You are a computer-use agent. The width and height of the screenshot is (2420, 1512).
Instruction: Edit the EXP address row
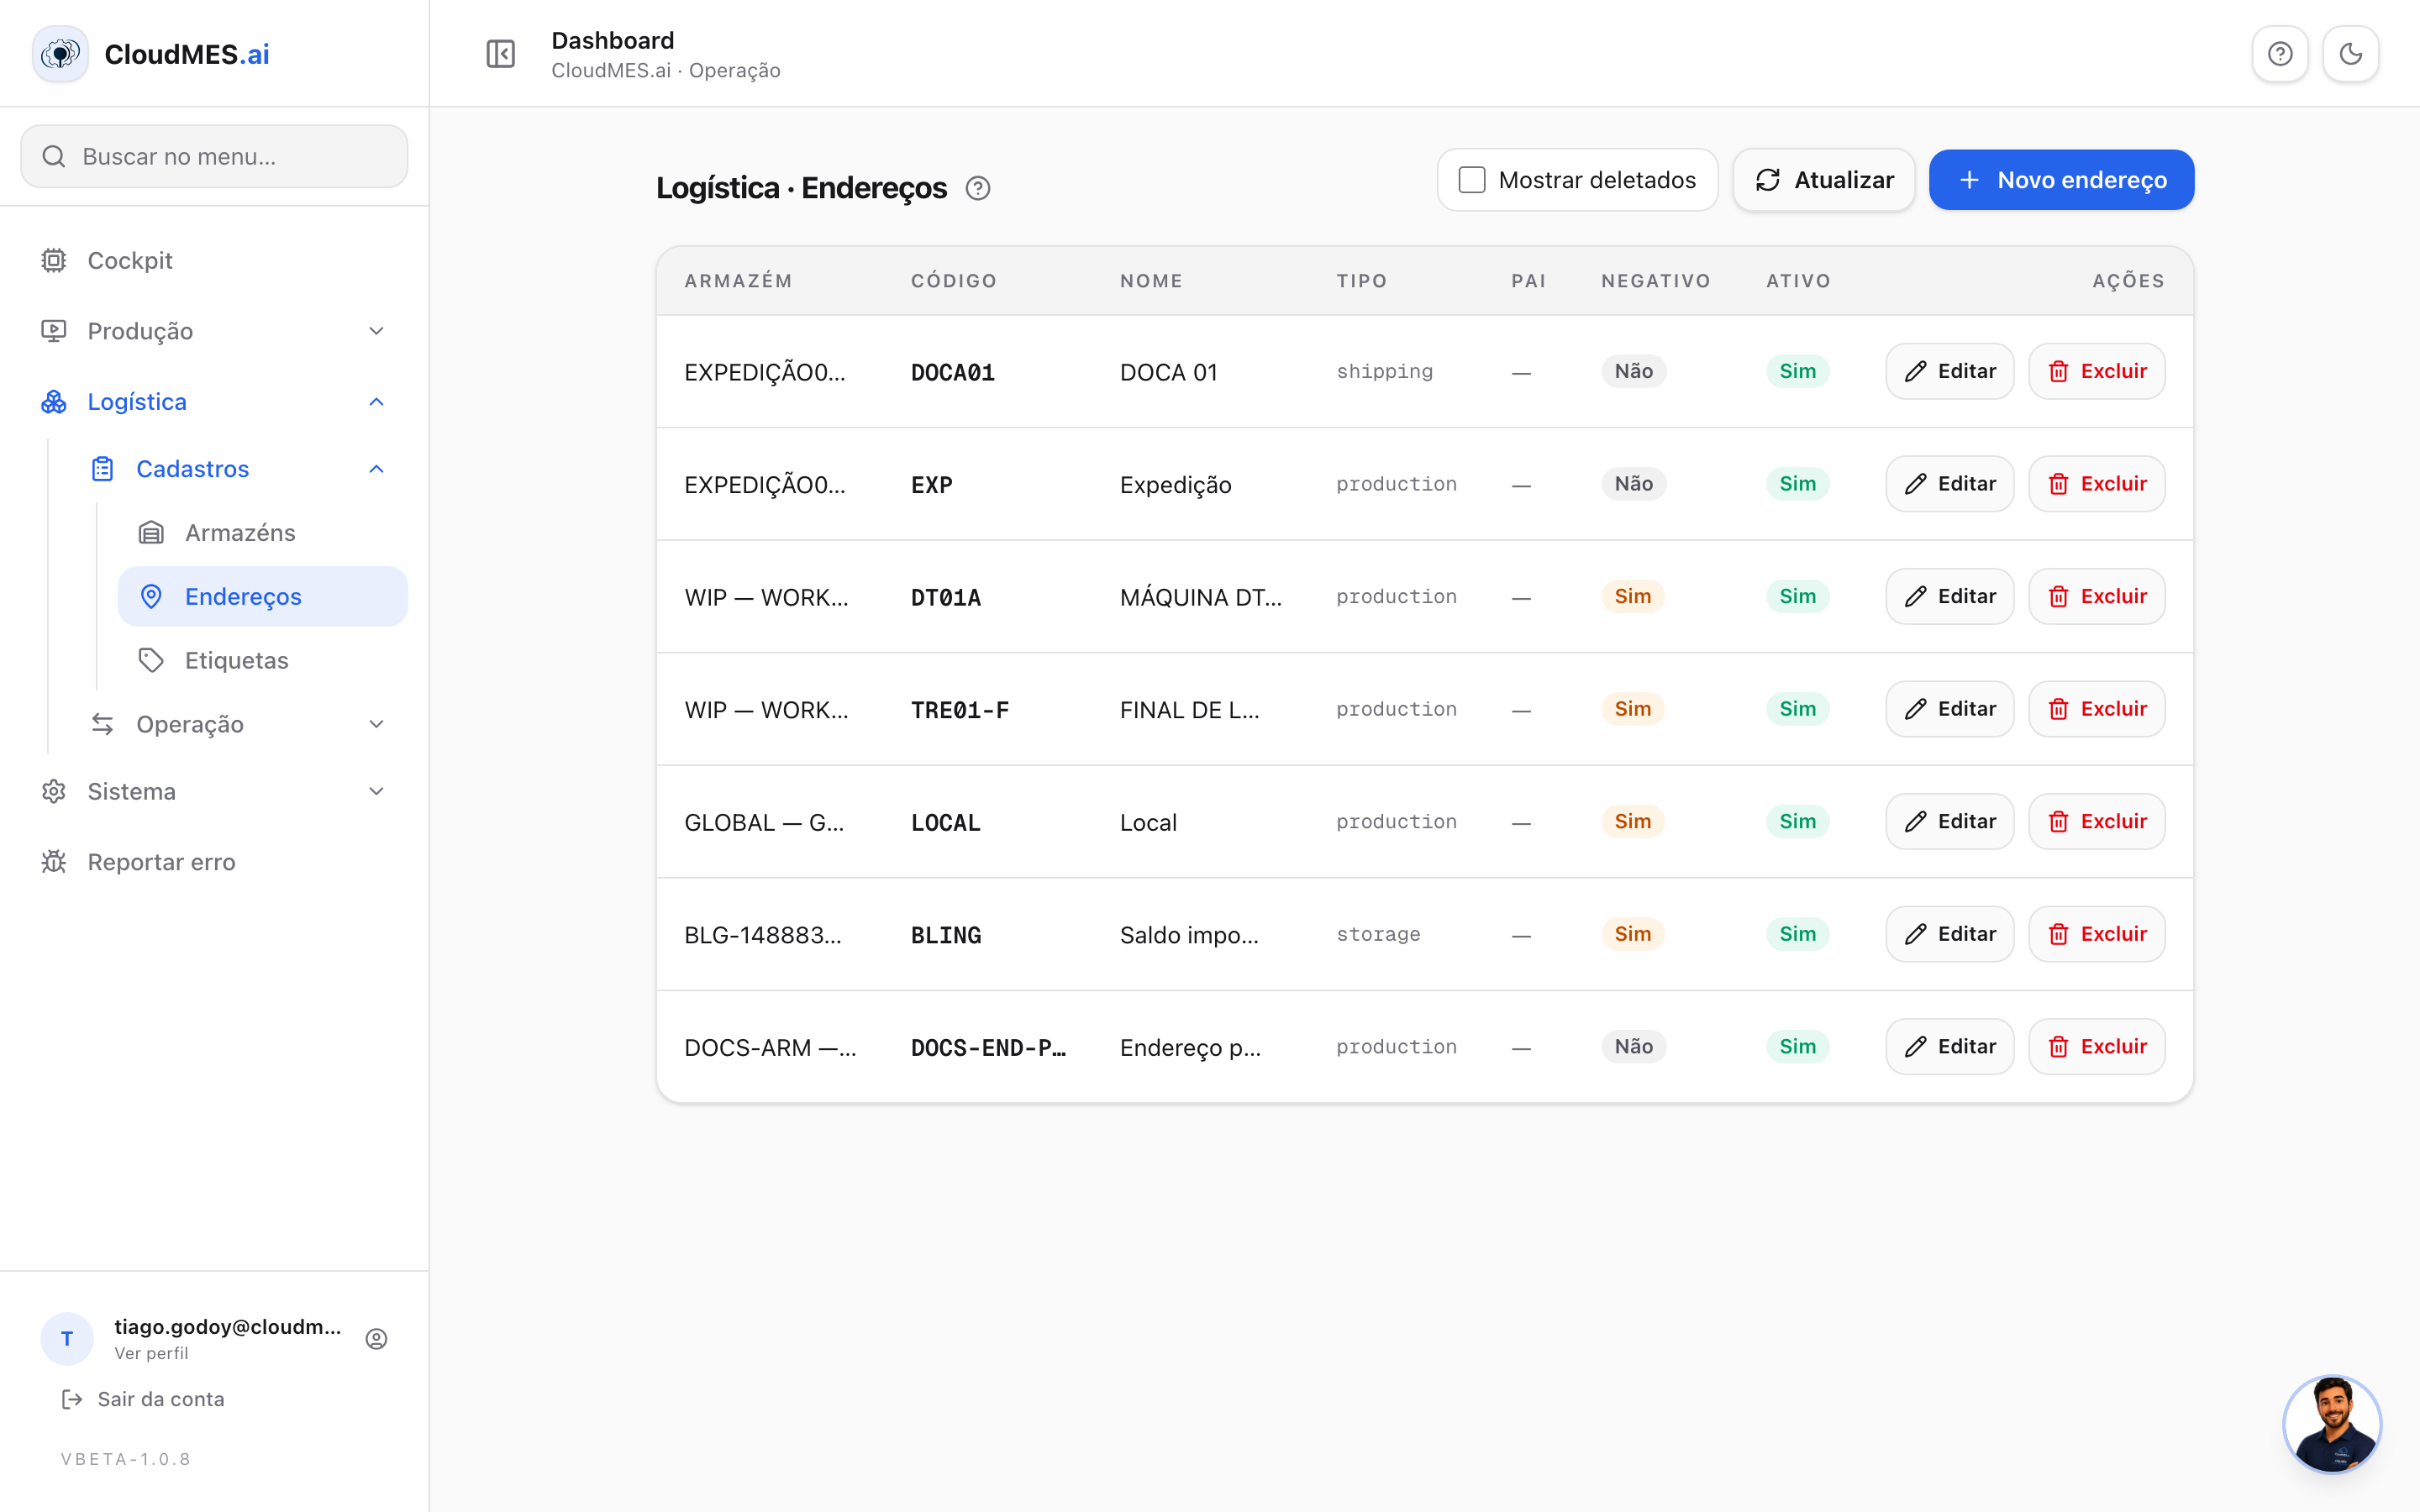(1950, 484)
